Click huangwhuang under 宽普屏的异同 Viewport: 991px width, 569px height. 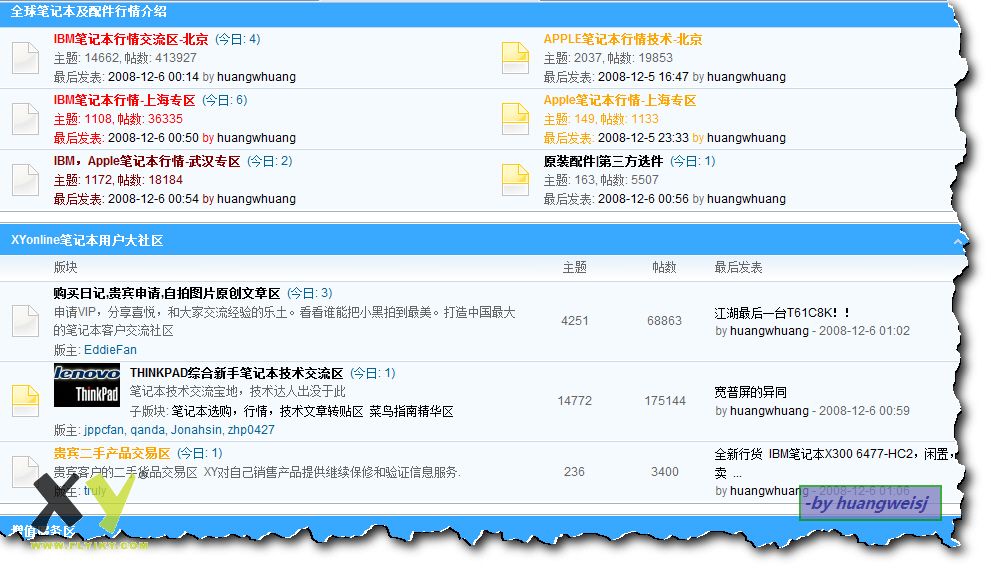[769, 411]
